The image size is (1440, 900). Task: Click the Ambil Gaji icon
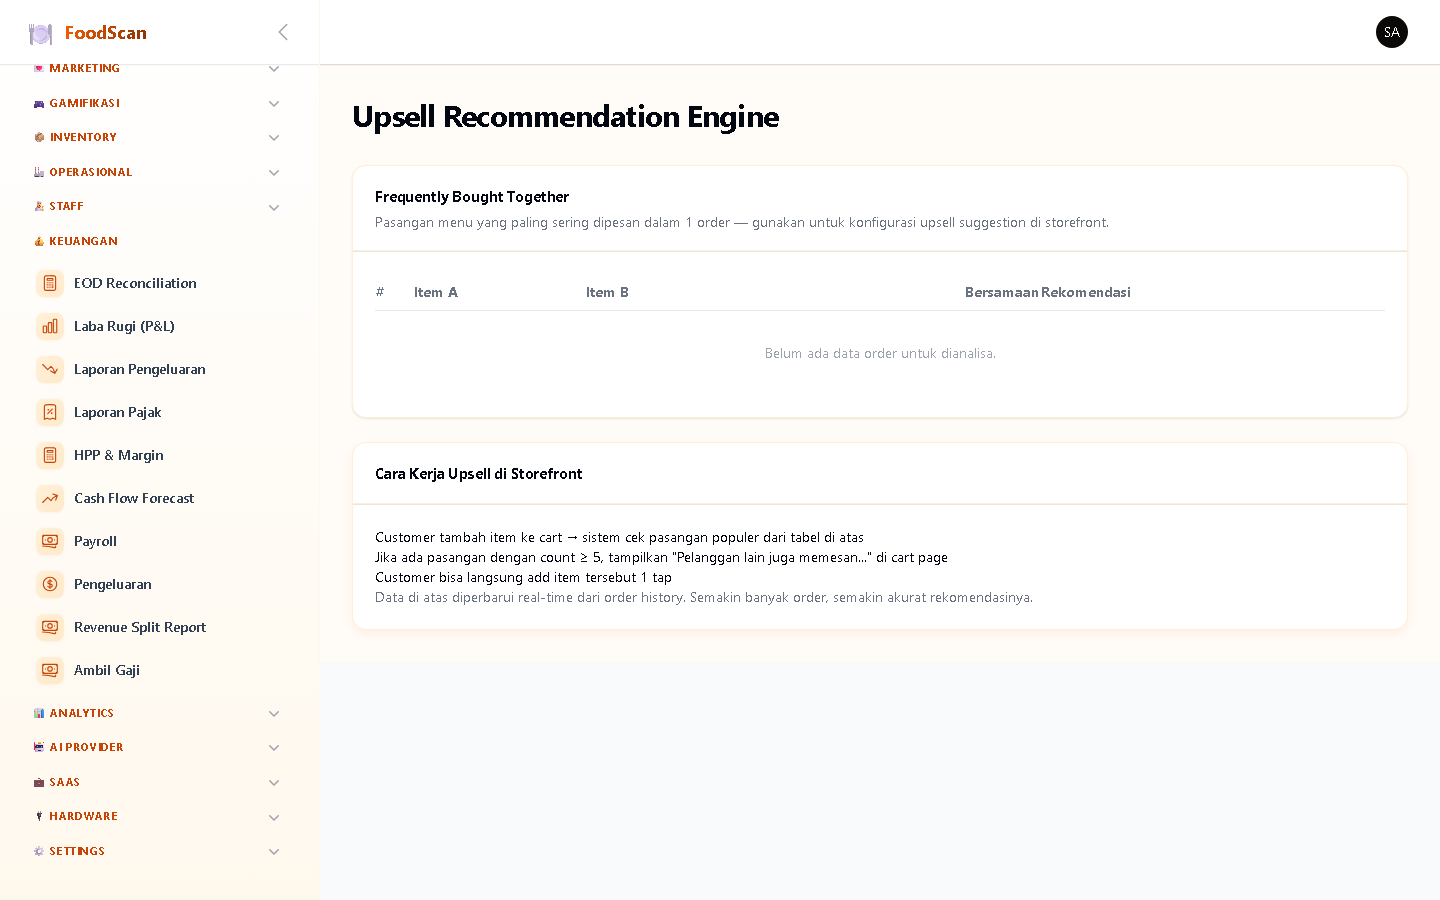tap(50, 670)
